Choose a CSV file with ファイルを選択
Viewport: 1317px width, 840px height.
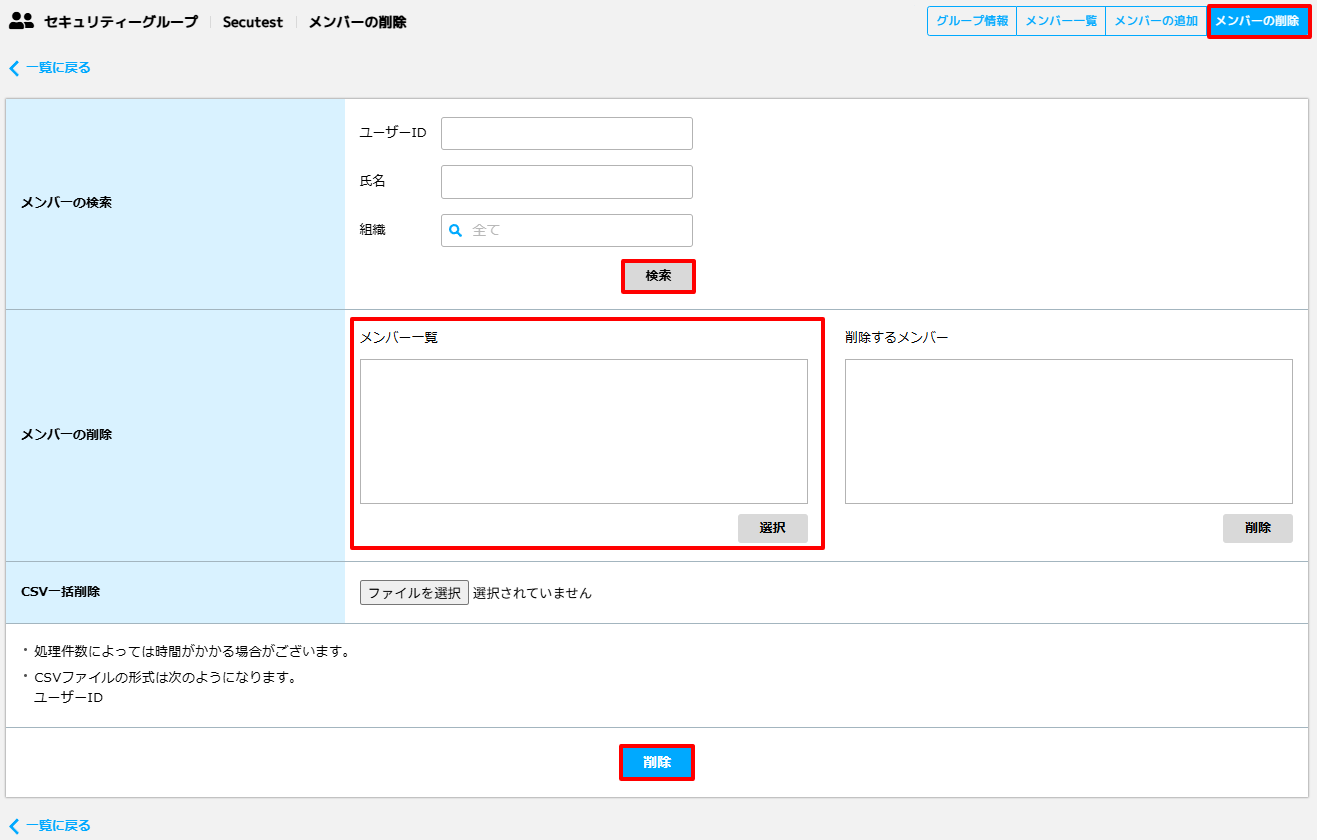[x=414, y=593]
